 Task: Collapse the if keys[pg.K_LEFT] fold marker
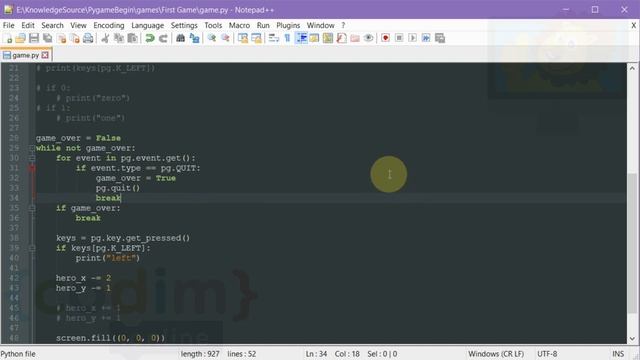(32, 248)
